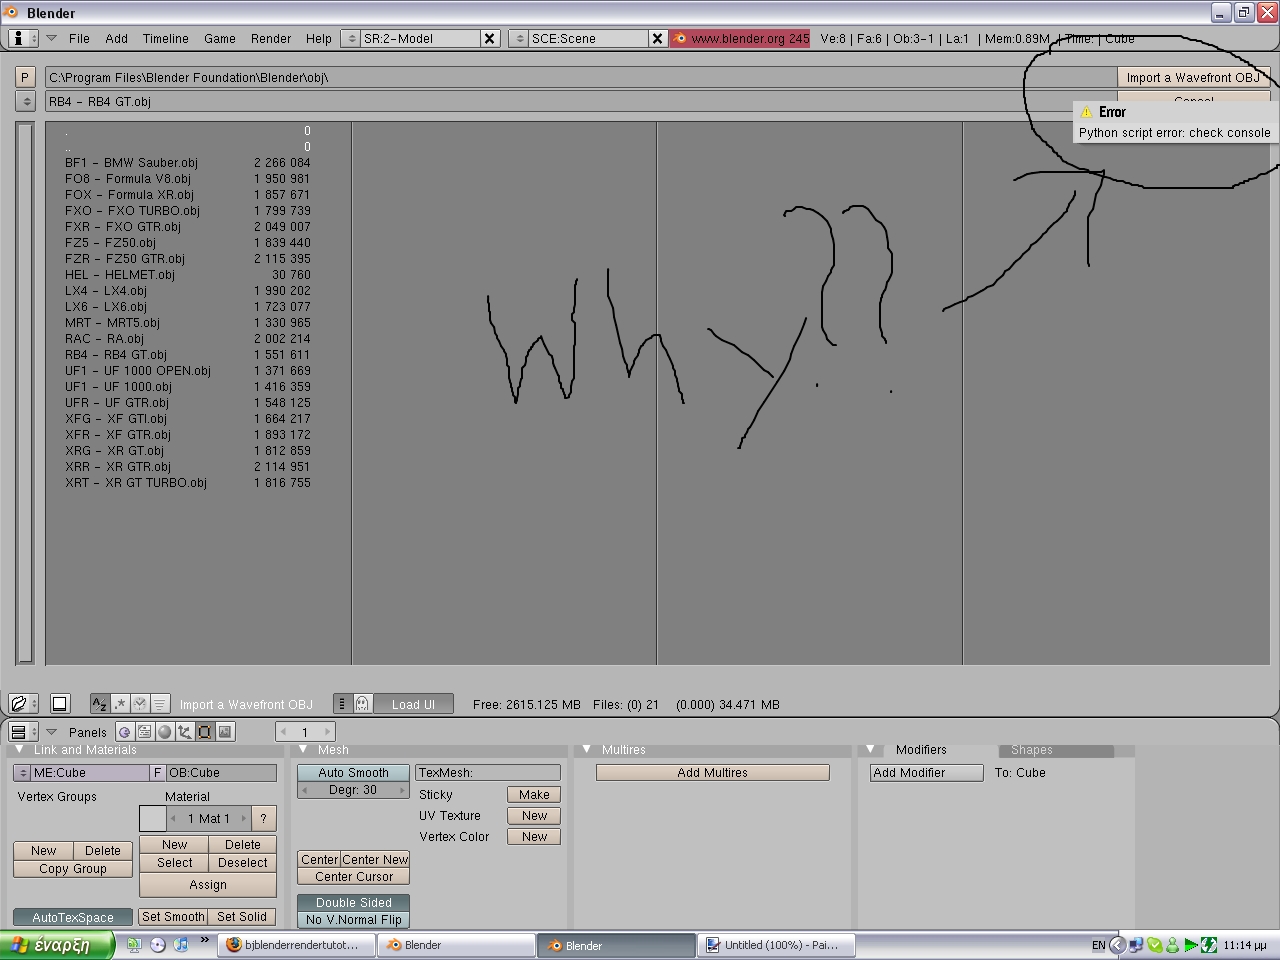Go to parent directory with P button
Image resolution: width=1280 pixels, height=960 pixels.
(x=25, y=77)
